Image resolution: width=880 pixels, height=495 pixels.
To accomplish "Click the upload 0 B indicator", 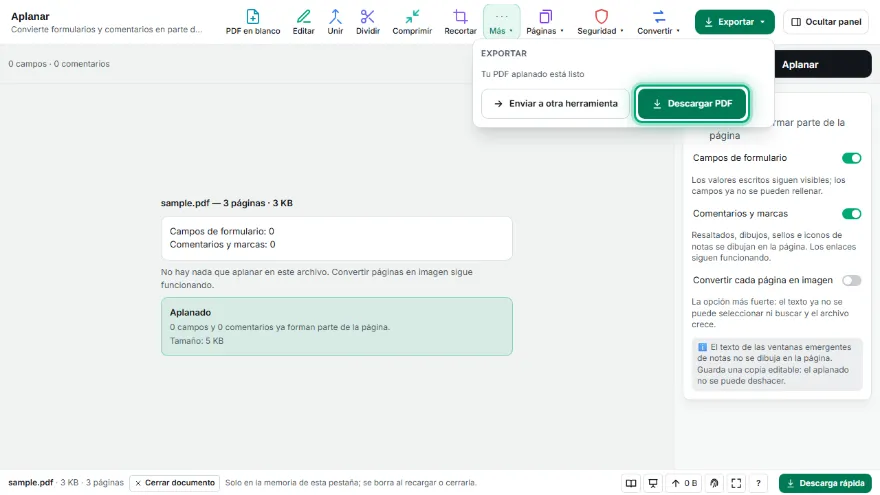I will (x=684, y=483).
